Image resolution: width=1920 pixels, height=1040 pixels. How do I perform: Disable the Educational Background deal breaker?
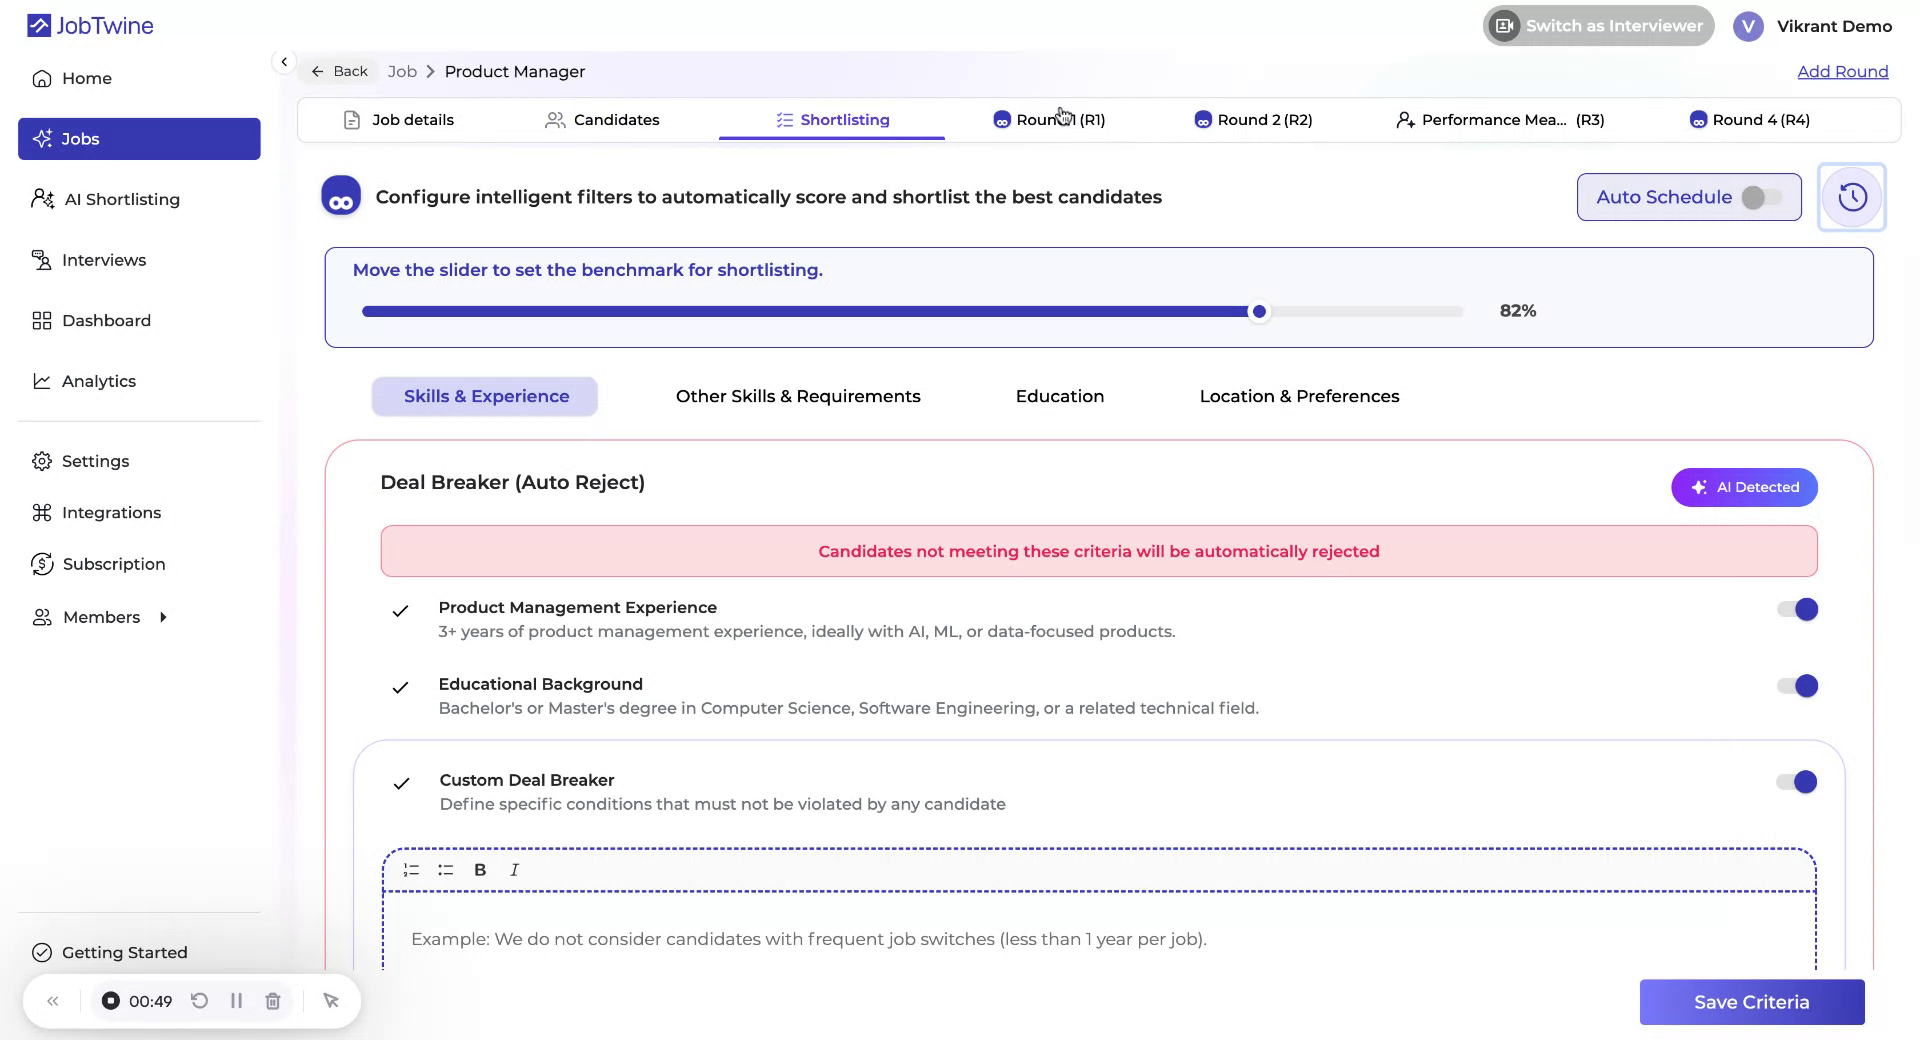coord(1796,686)
